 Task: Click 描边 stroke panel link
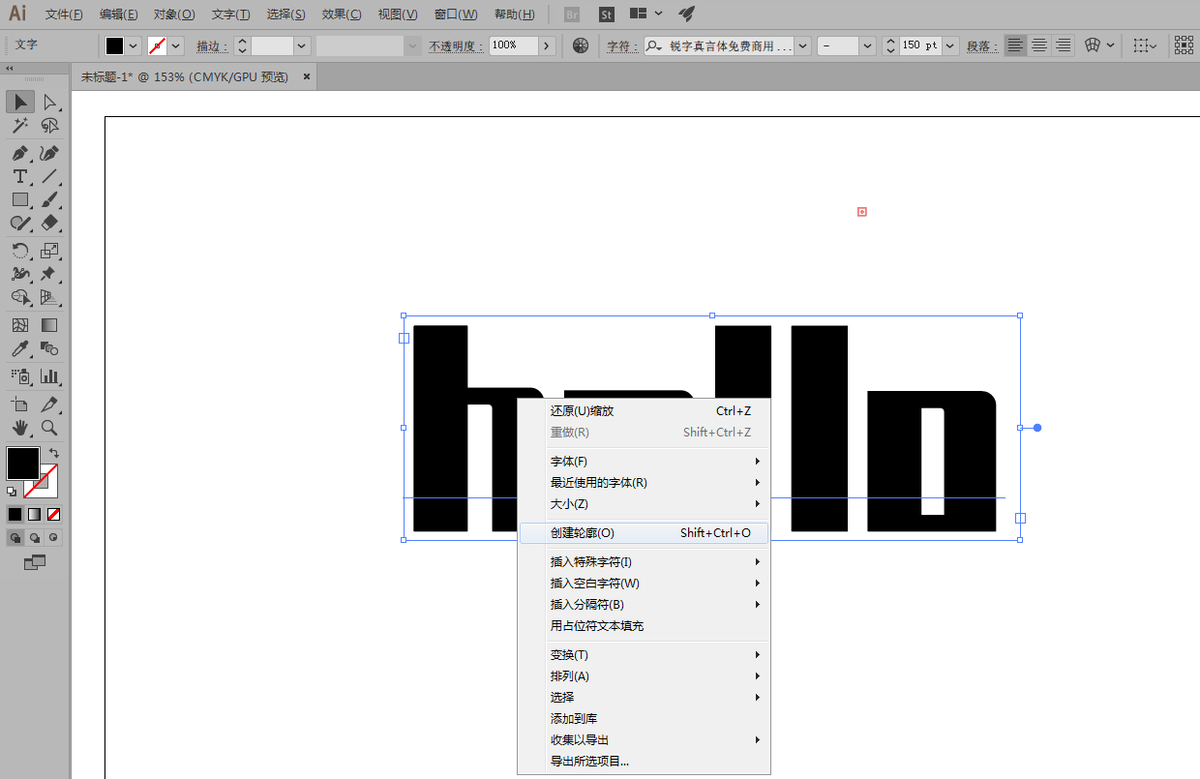click(x=212, y=46)
